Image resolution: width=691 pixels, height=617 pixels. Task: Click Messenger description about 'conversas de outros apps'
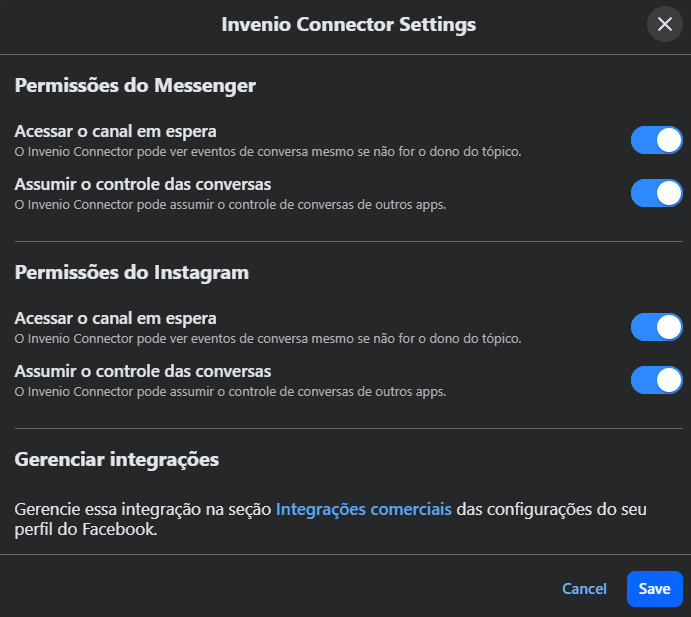pyautogui.click(x=230, y=205)
